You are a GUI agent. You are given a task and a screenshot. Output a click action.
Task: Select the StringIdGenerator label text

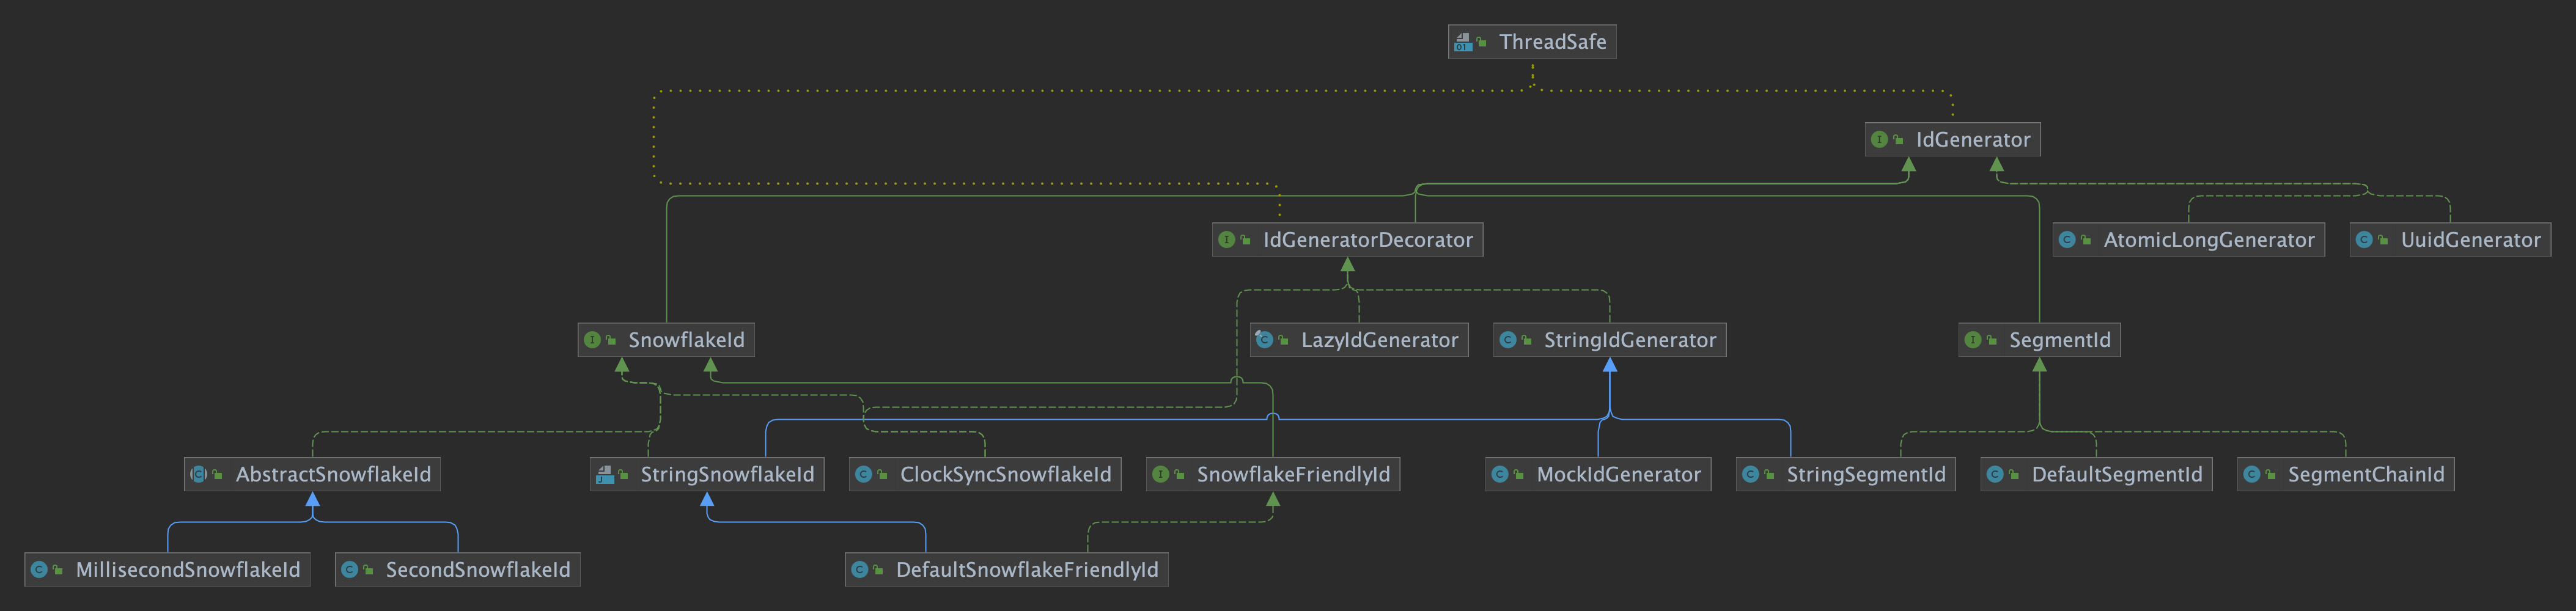click(x=1629, y=340)
